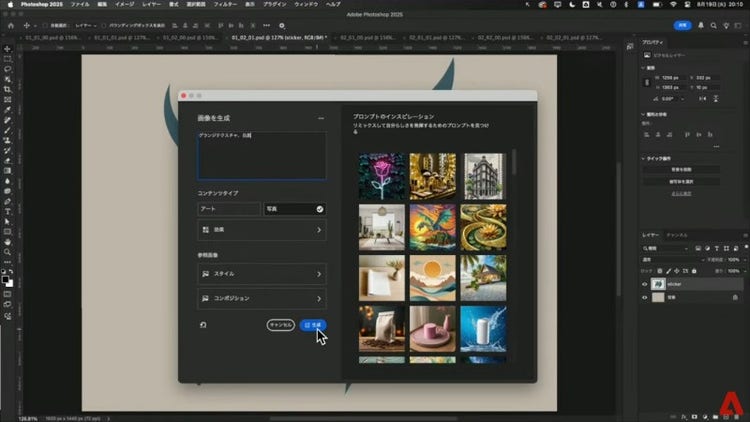
Task: Toggle the auto-select checkbox in options bar
Action: coord(45,25)
